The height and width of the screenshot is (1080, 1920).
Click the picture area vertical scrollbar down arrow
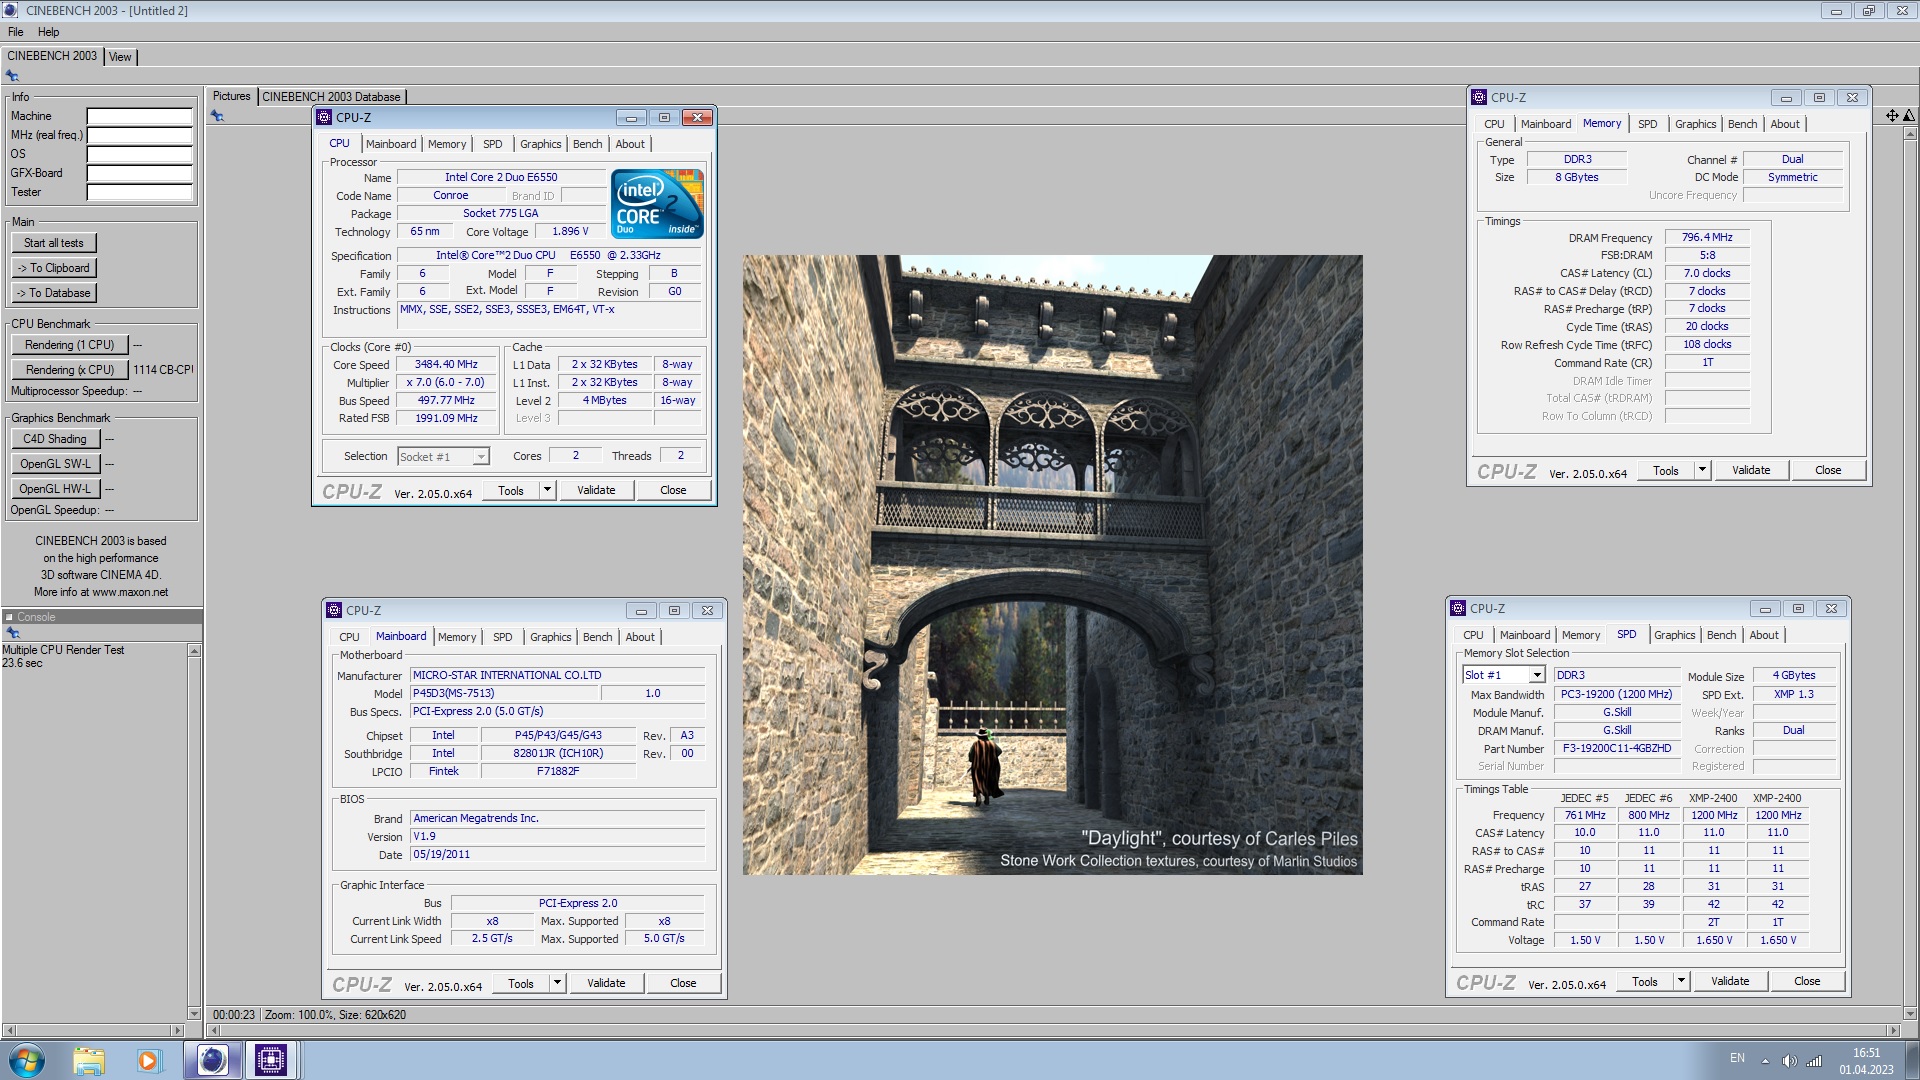pyautogui.click(x=1910, y=1013)
